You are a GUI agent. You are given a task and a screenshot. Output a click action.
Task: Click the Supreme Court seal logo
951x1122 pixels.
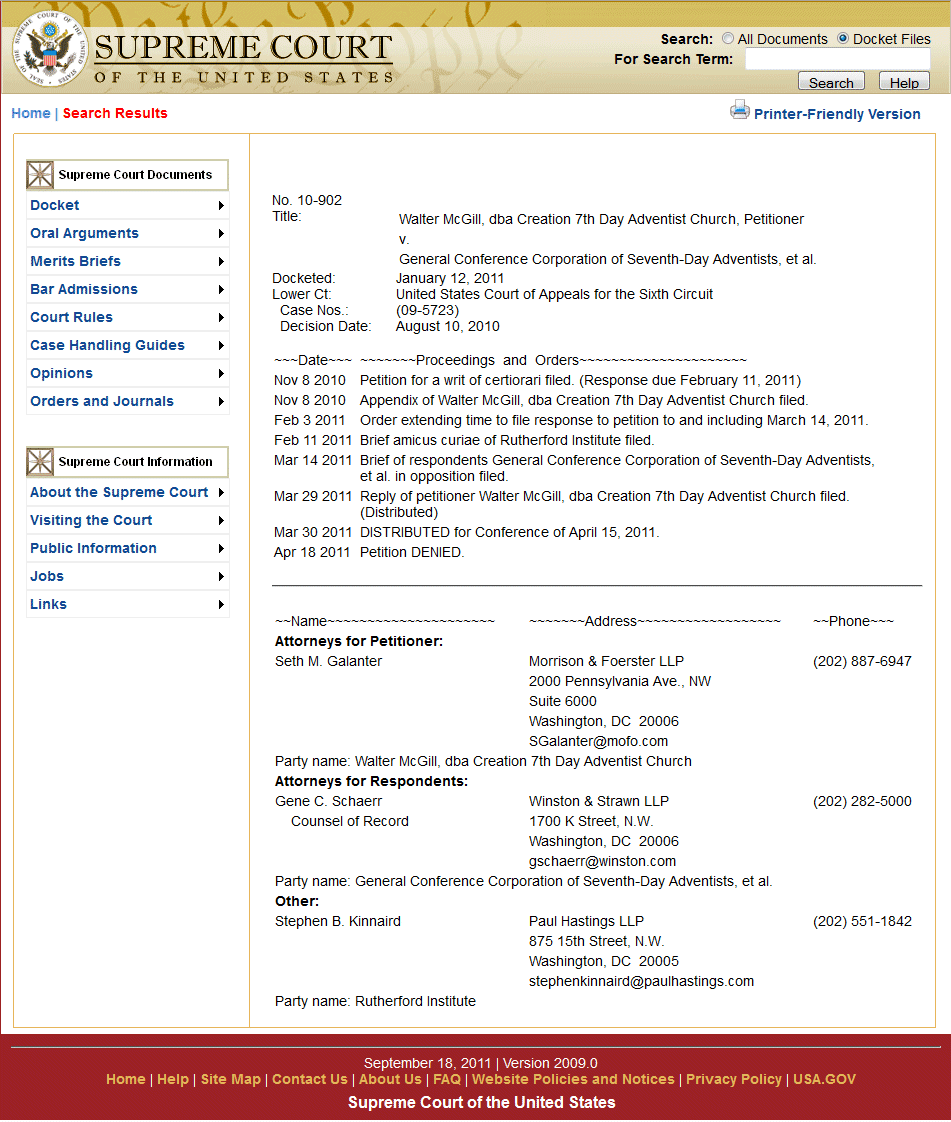point(49,49)
